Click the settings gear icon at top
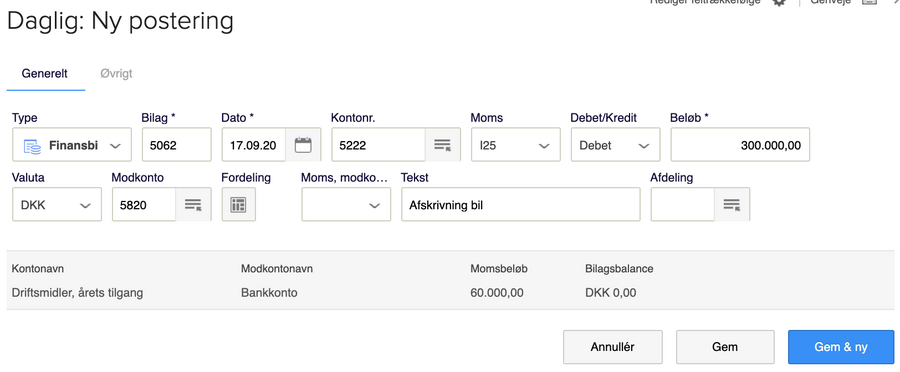 (778, 2)
